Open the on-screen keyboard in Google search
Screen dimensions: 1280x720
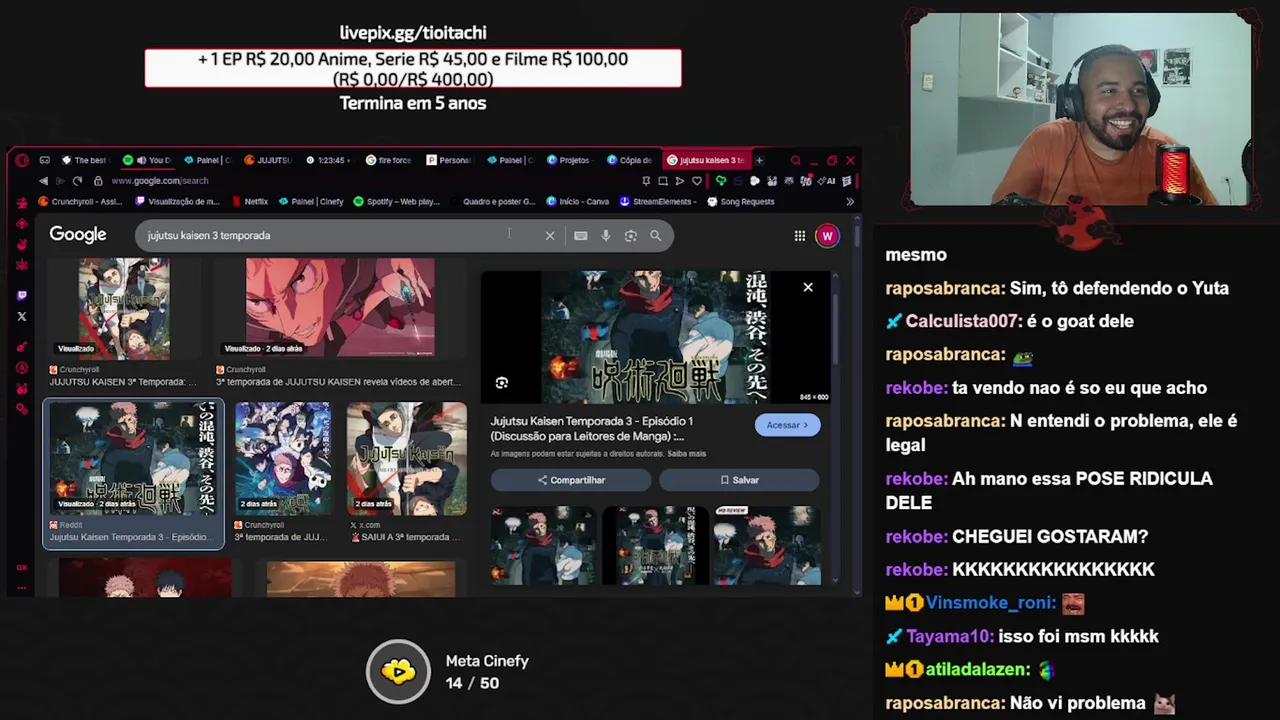coord(580,236)
